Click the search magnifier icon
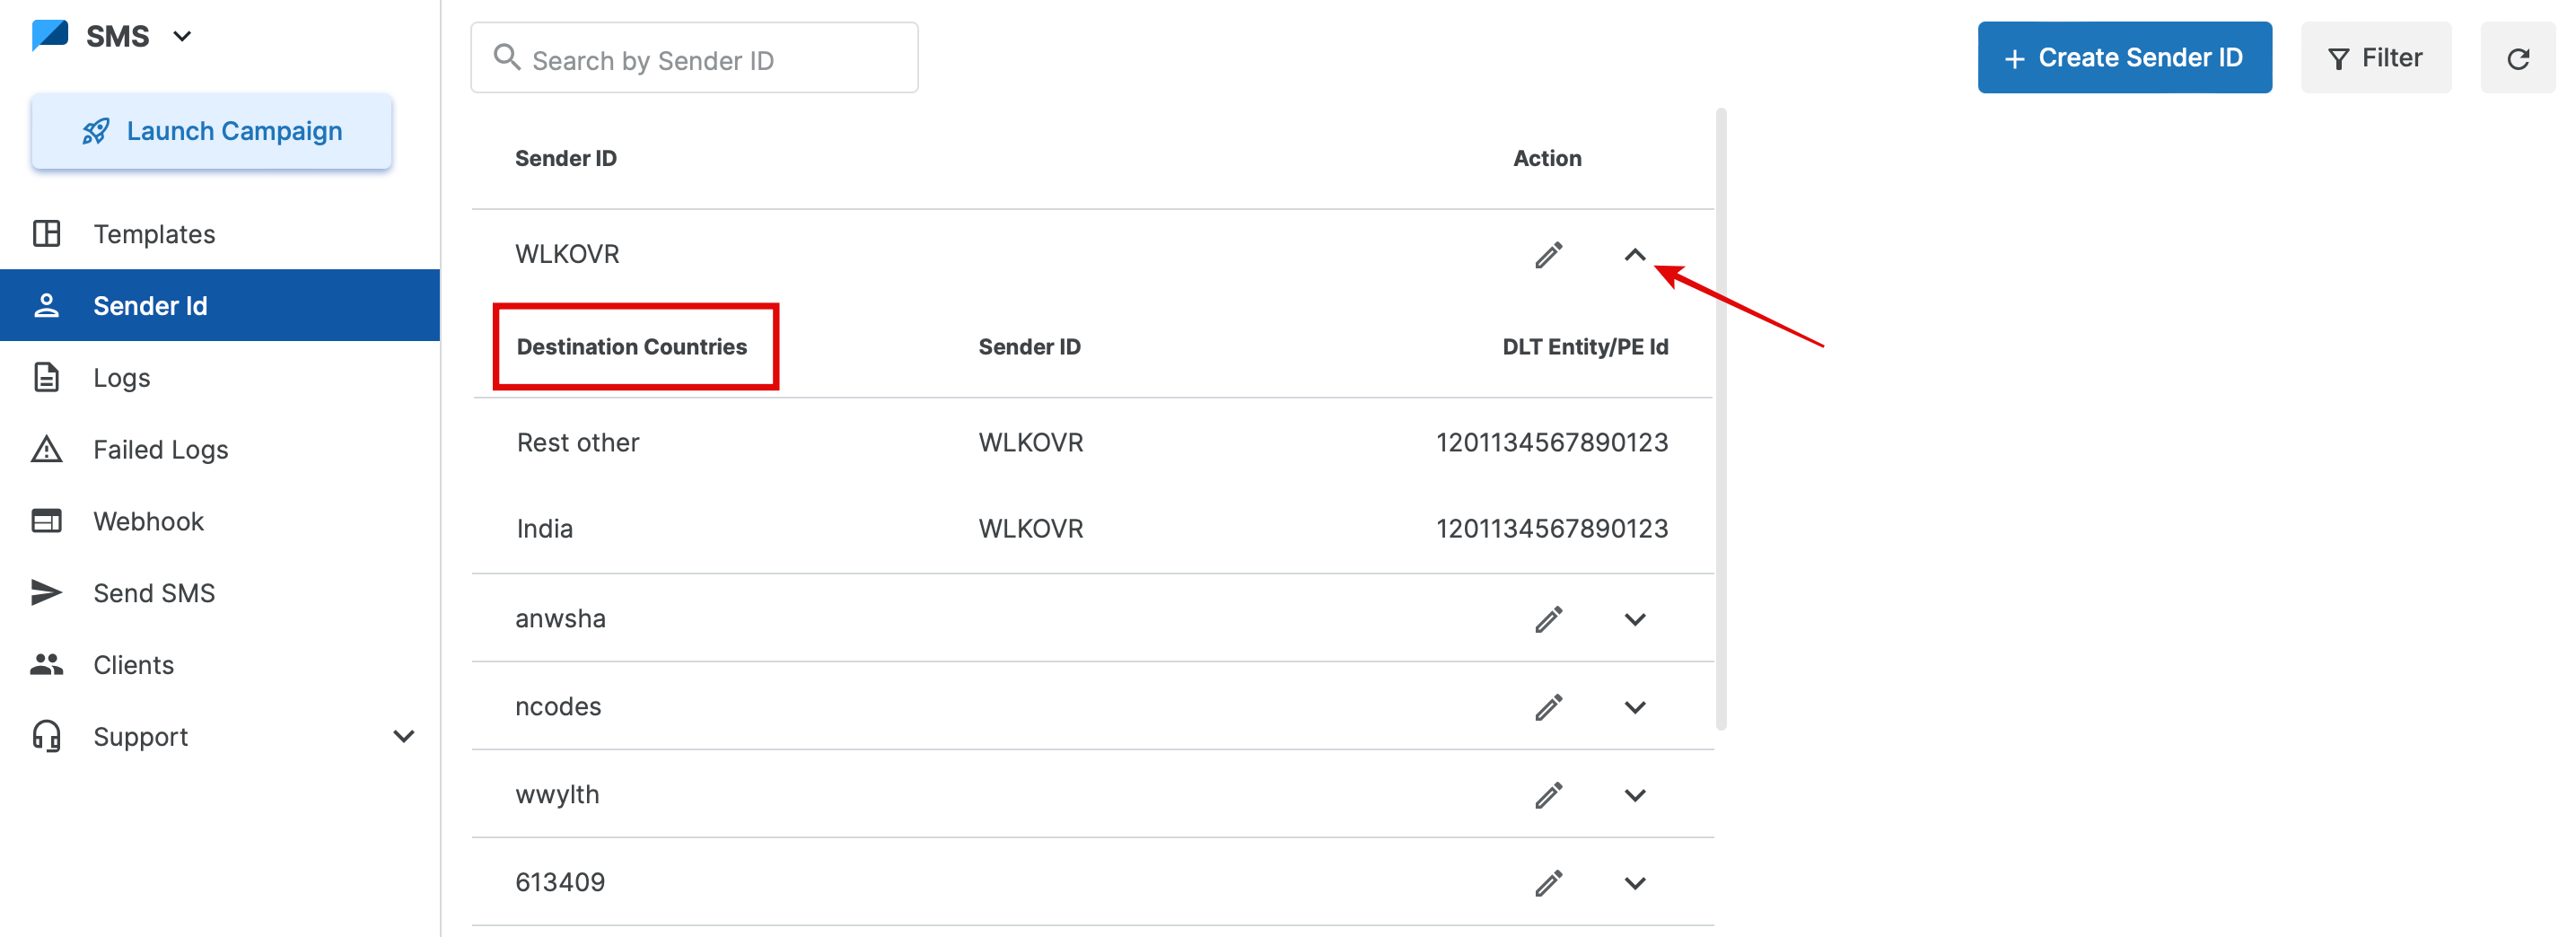The width and height of the screenshot is (2576, 937). 507,58
